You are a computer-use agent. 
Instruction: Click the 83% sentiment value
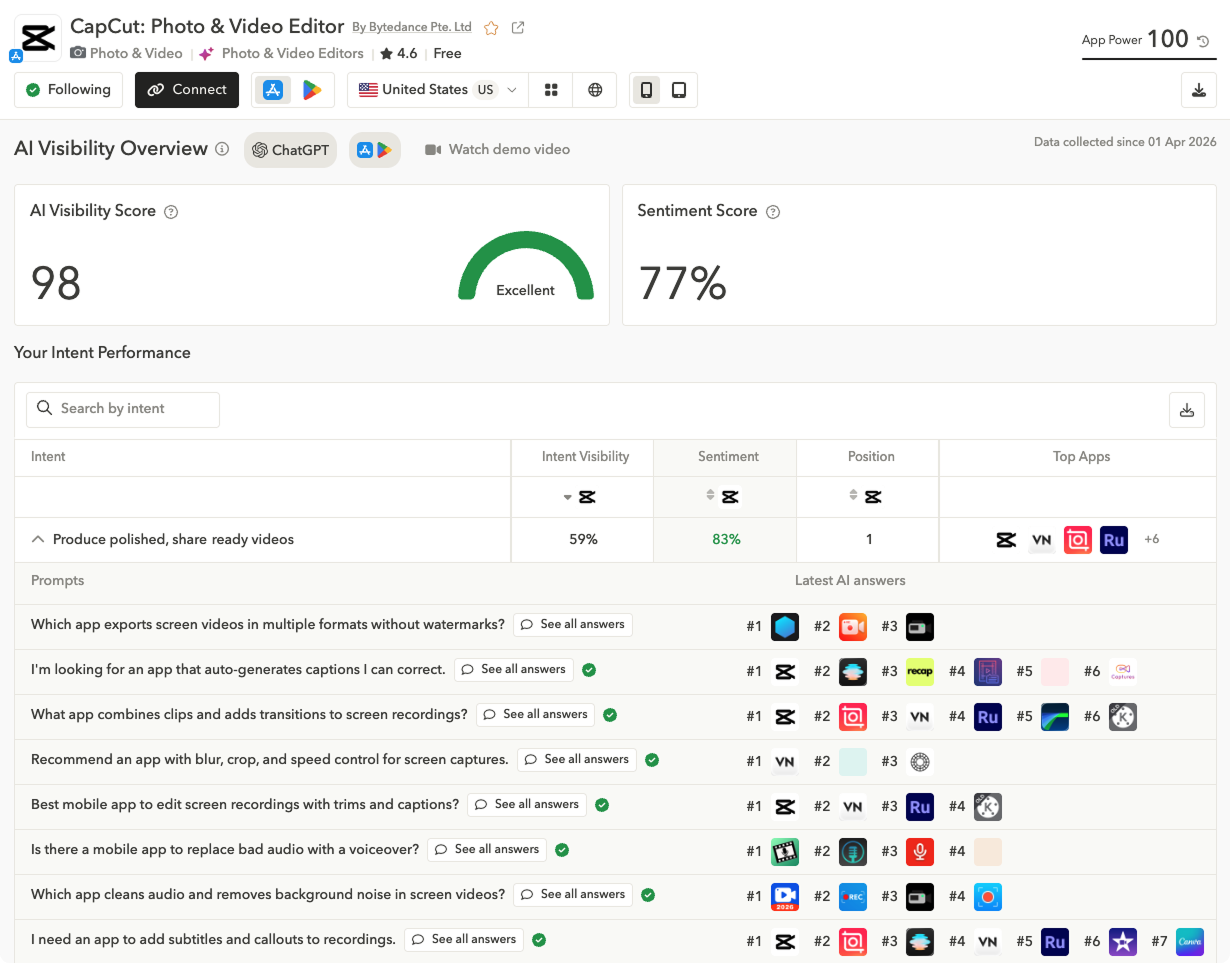coord(726,540)
